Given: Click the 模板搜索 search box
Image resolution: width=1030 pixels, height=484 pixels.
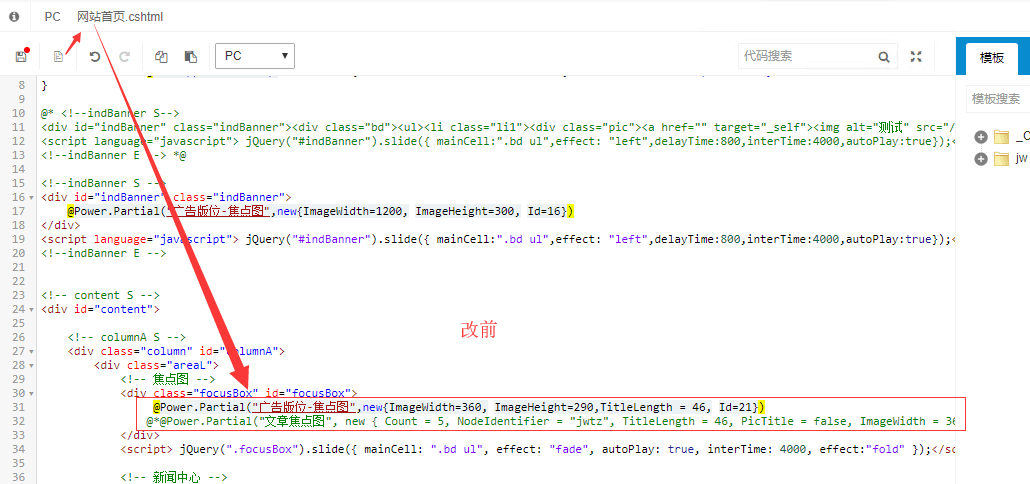Looking at the screenshot, I should (1000, 99).
